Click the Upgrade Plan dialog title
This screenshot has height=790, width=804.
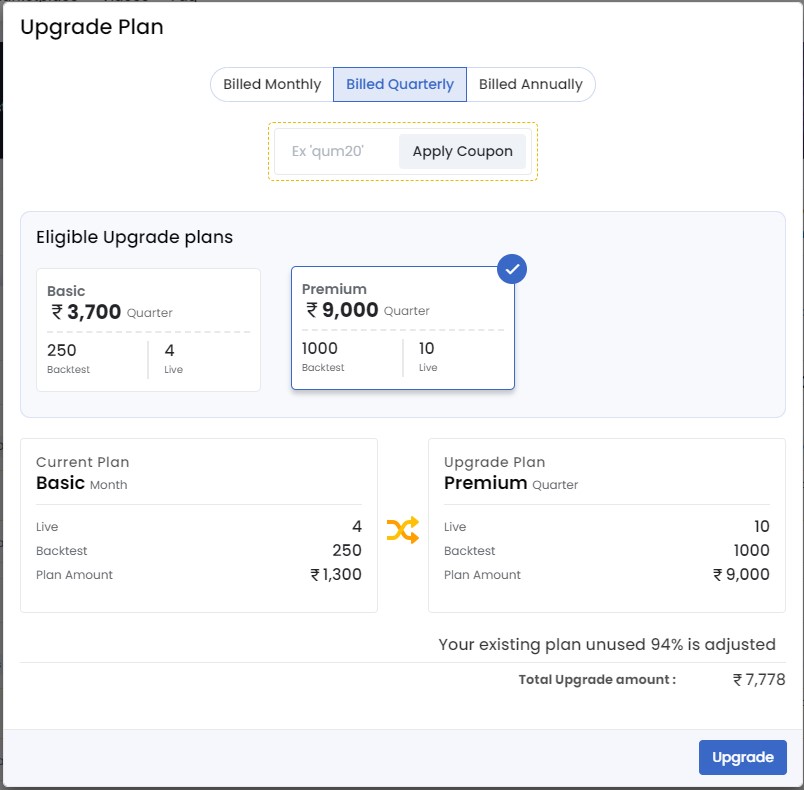coord(92,27)
